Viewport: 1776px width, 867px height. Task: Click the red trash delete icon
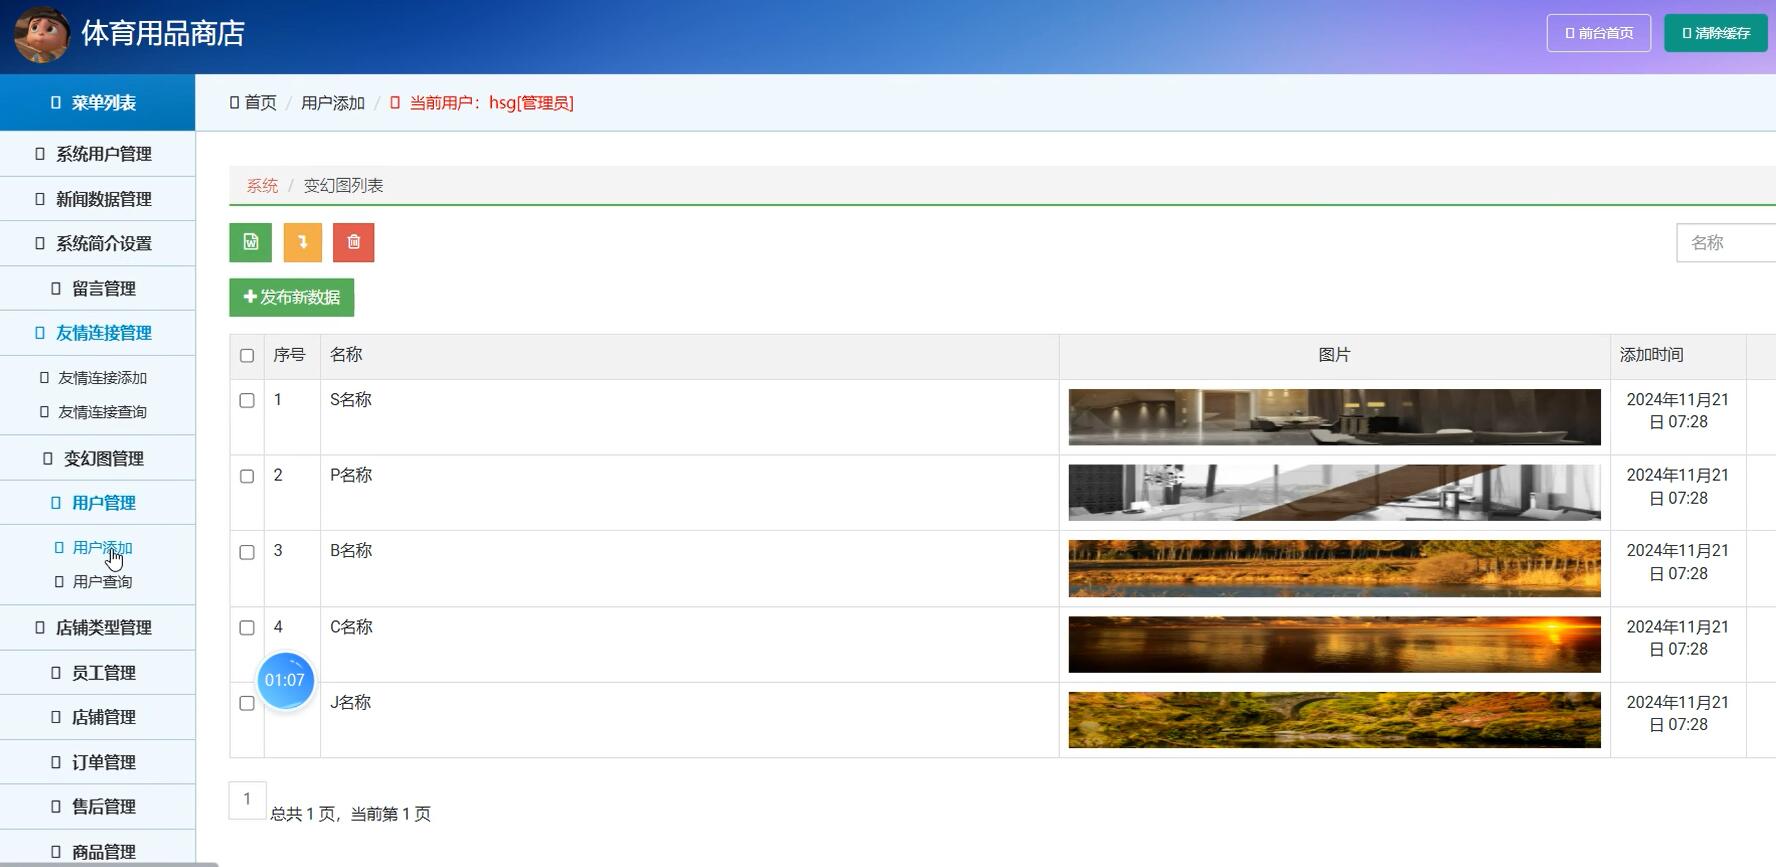click(353, 242)
